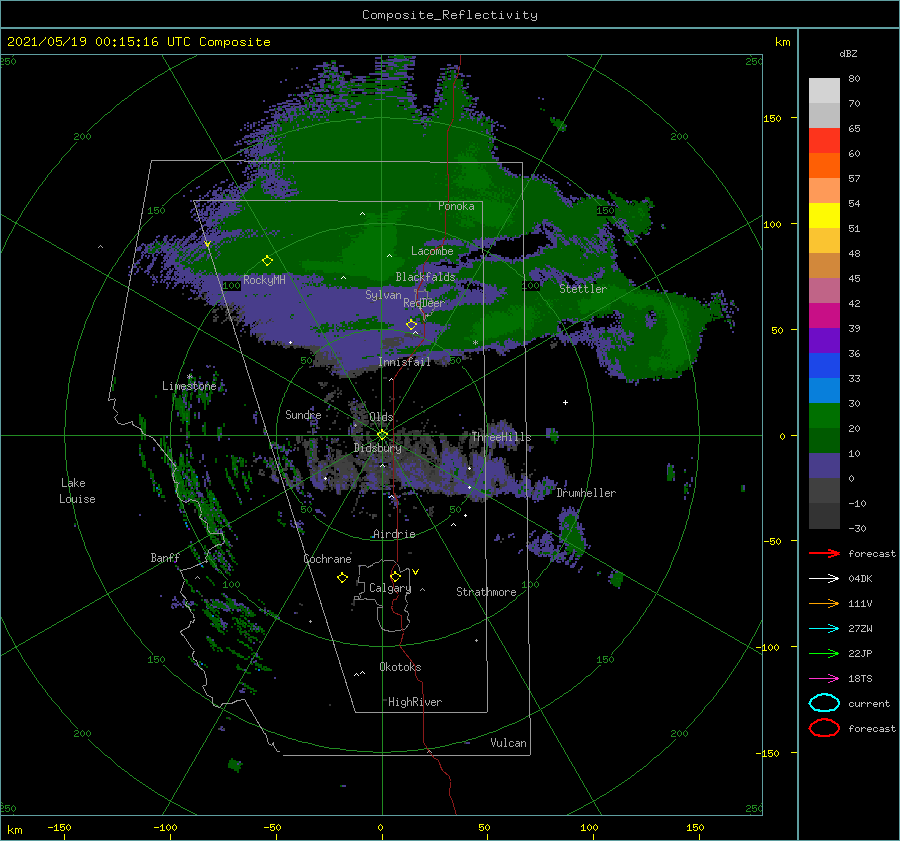
Task: Click the dBZ legend heading
Action: pos(848,53)
